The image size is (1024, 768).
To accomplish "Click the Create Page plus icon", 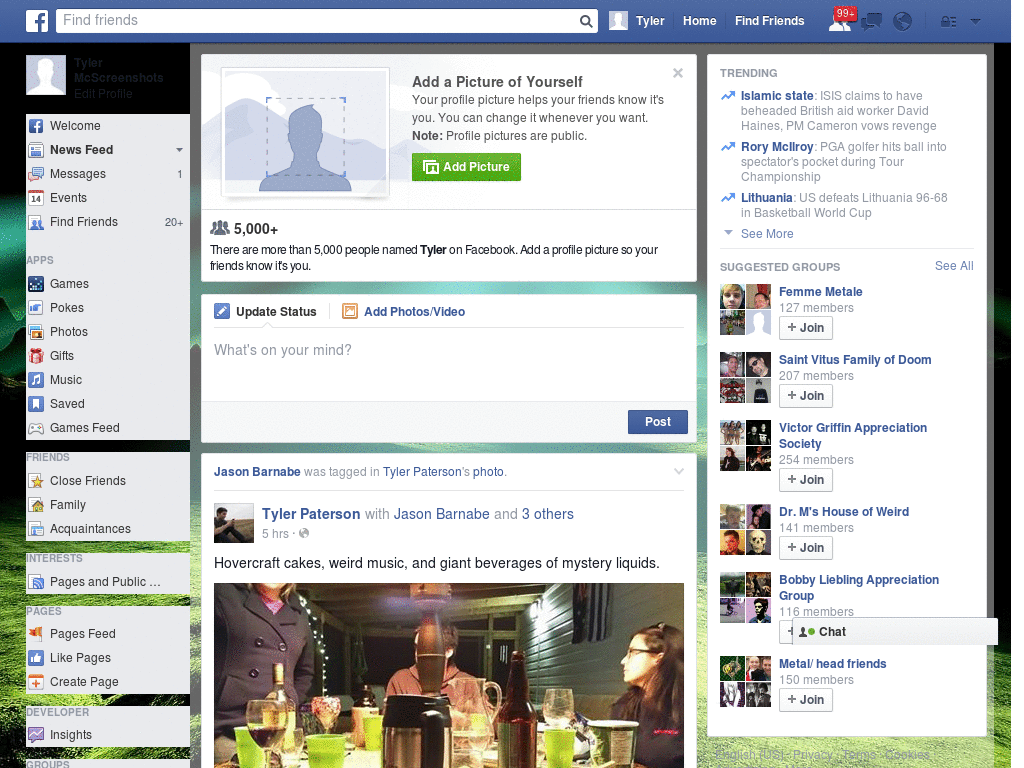I will coord(36,682).
